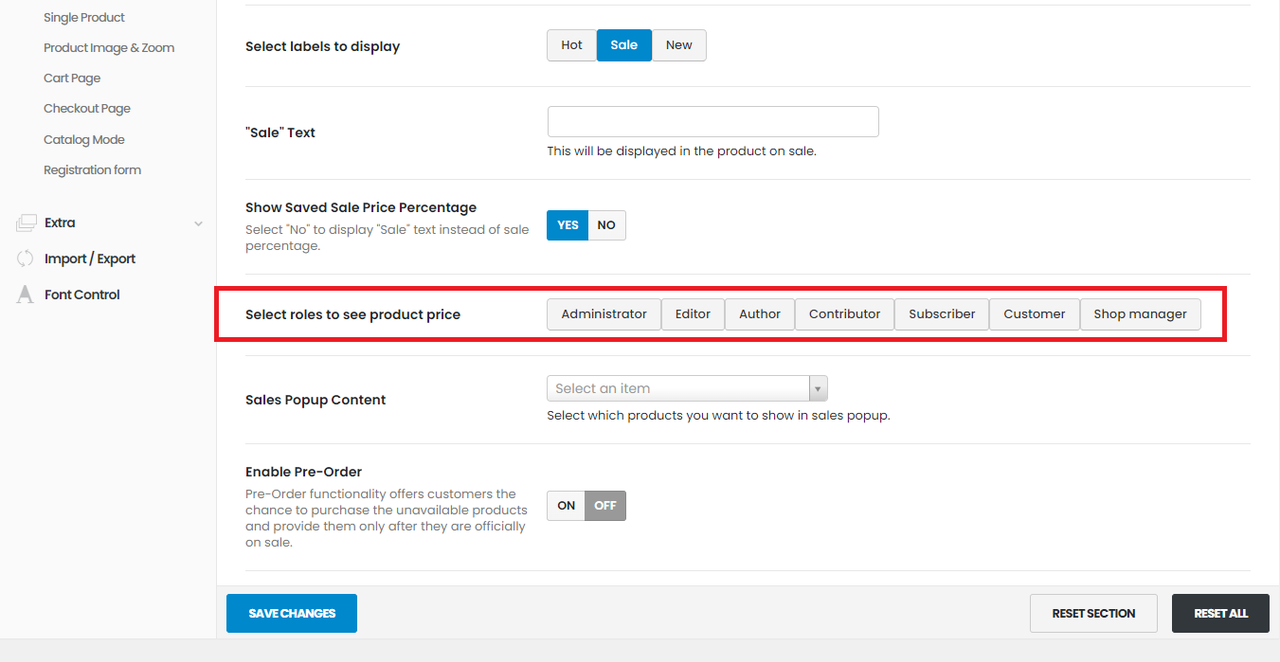Enable the Hot label option
This screenshot has height=662, width=1280.
572,45
